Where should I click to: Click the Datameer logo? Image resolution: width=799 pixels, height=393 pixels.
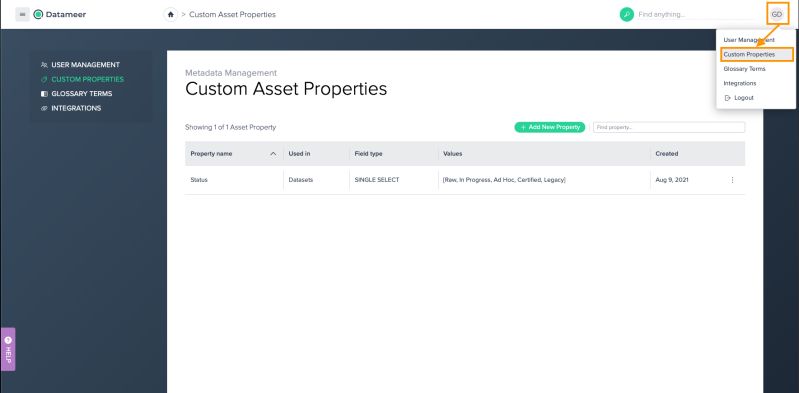coord(60,14)
